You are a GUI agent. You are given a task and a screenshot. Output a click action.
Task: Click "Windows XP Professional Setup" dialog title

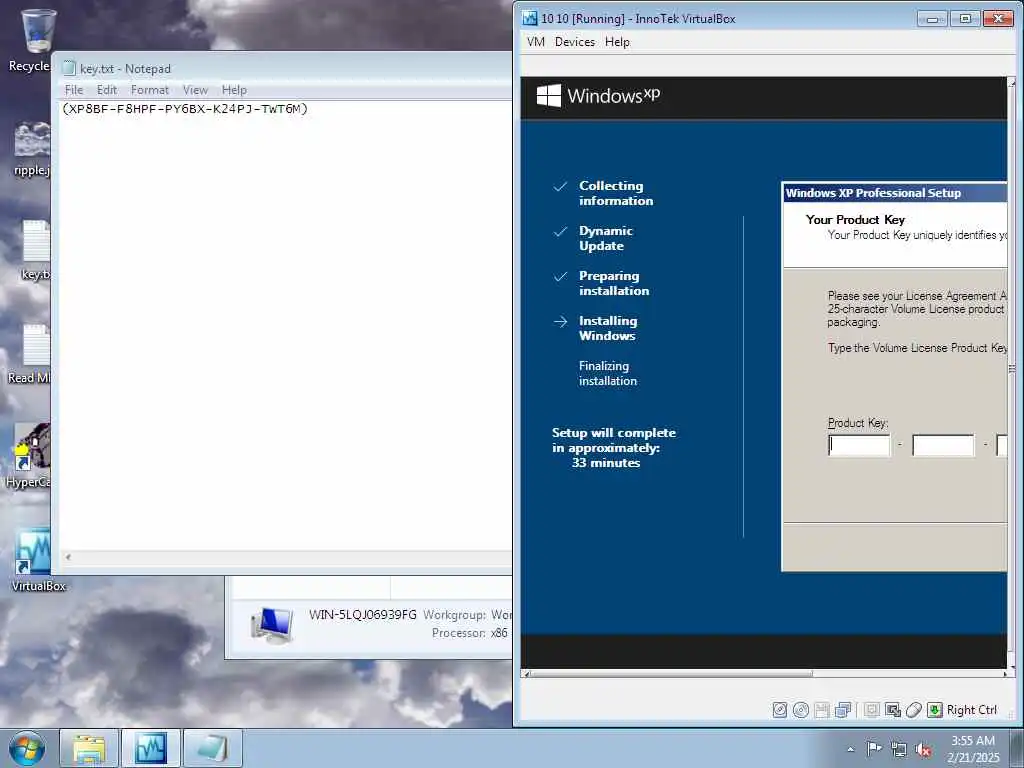(x=873, y=193)
